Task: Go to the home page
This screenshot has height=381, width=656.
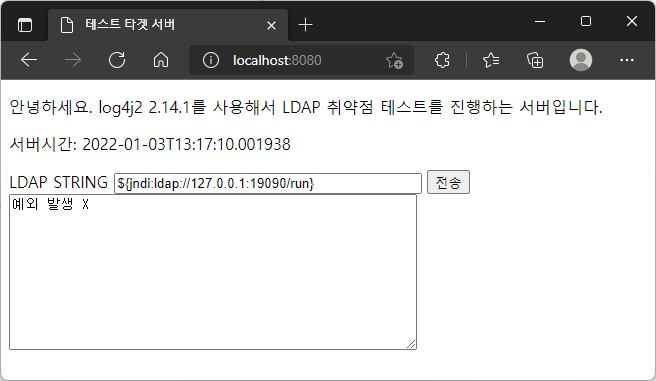Action: point(161,60)
